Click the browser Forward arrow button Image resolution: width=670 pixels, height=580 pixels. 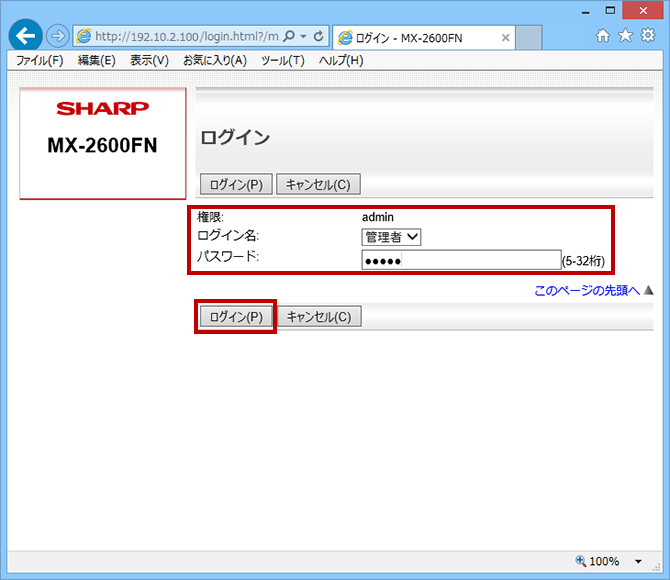point(57,36)
